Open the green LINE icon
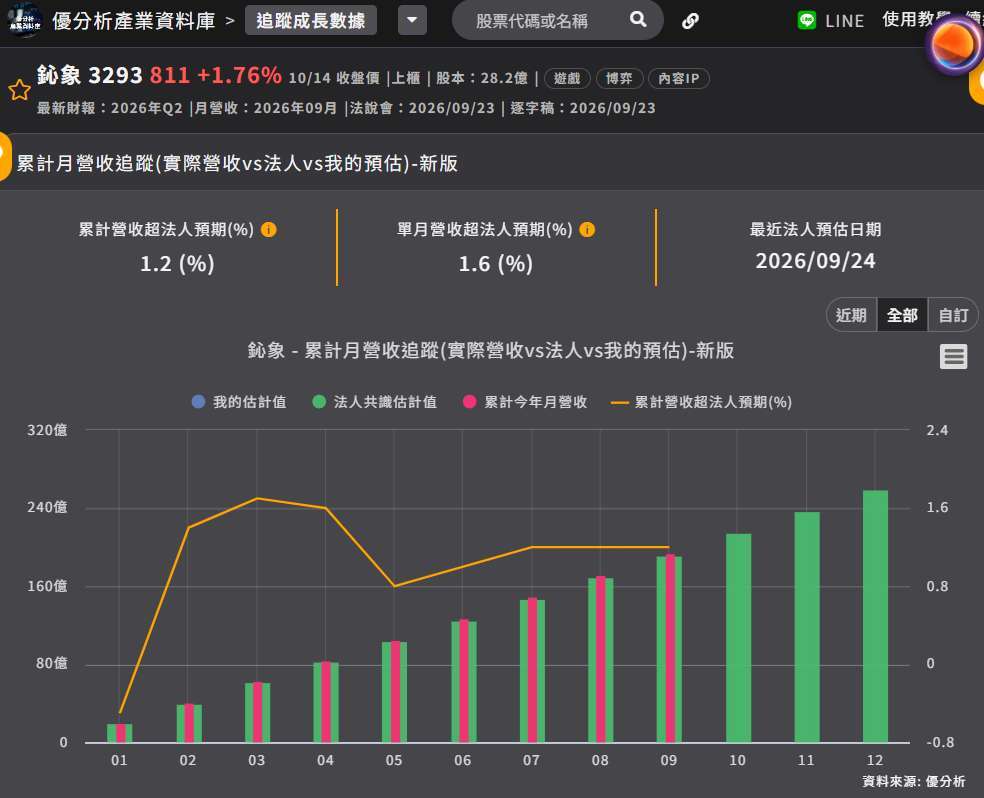Image resolution: width=984 pixels, height=798 pixels. click(806, 20)
